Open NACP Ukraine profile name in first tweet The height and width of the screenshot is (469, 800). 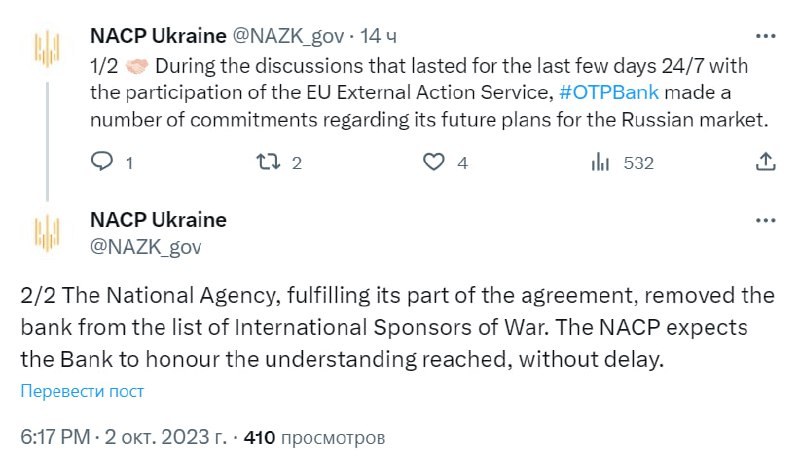click(x=158, y=36)
